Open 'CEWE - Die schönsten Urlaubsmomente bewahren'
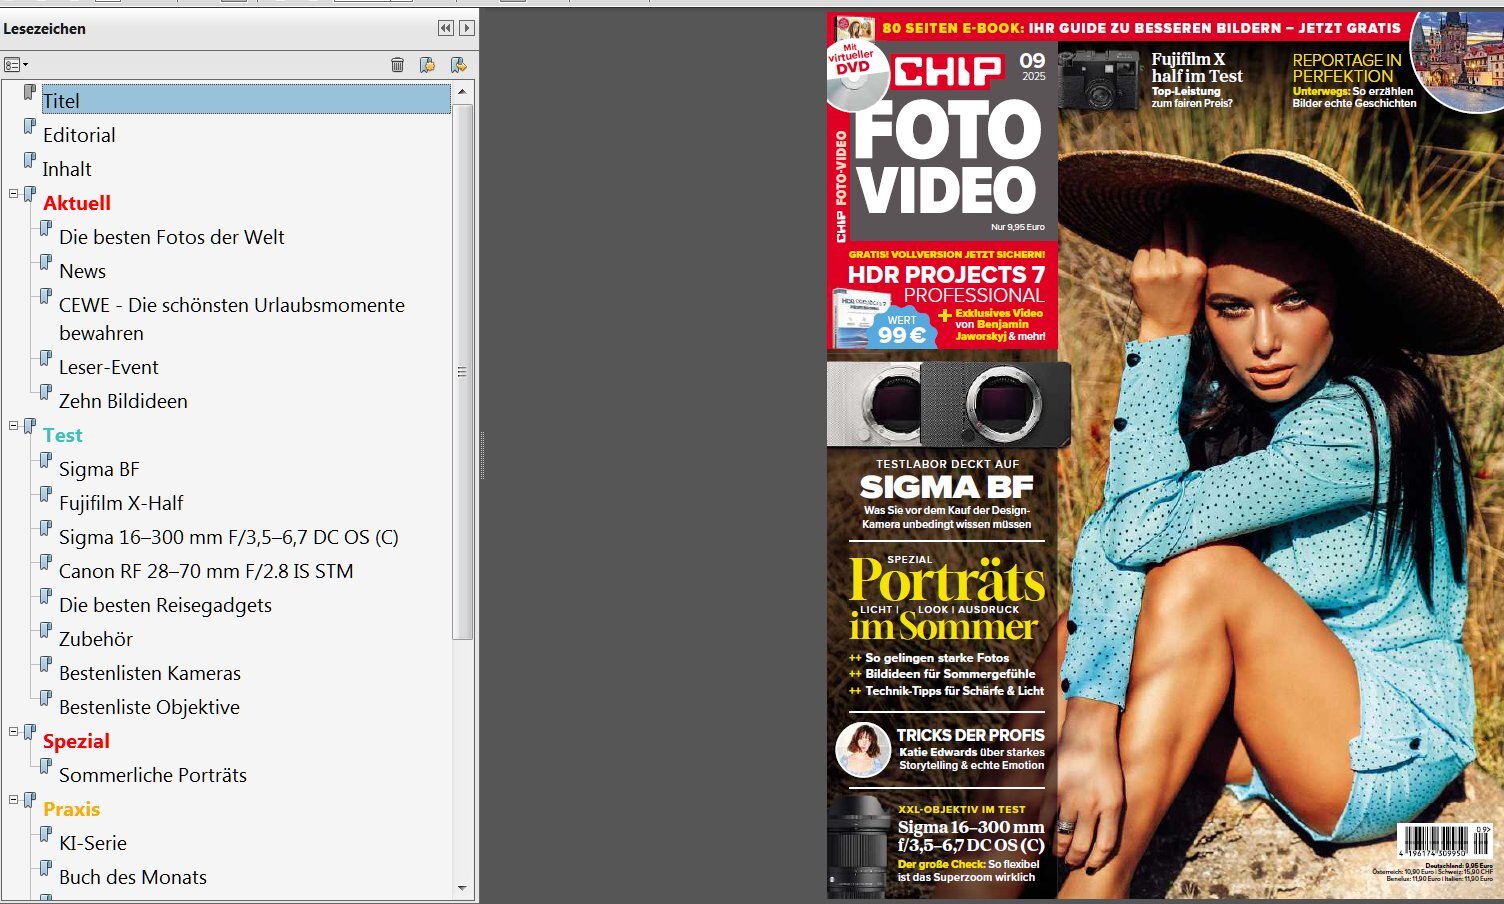This screenshot has width=1504, height=904. pos(232,319)
